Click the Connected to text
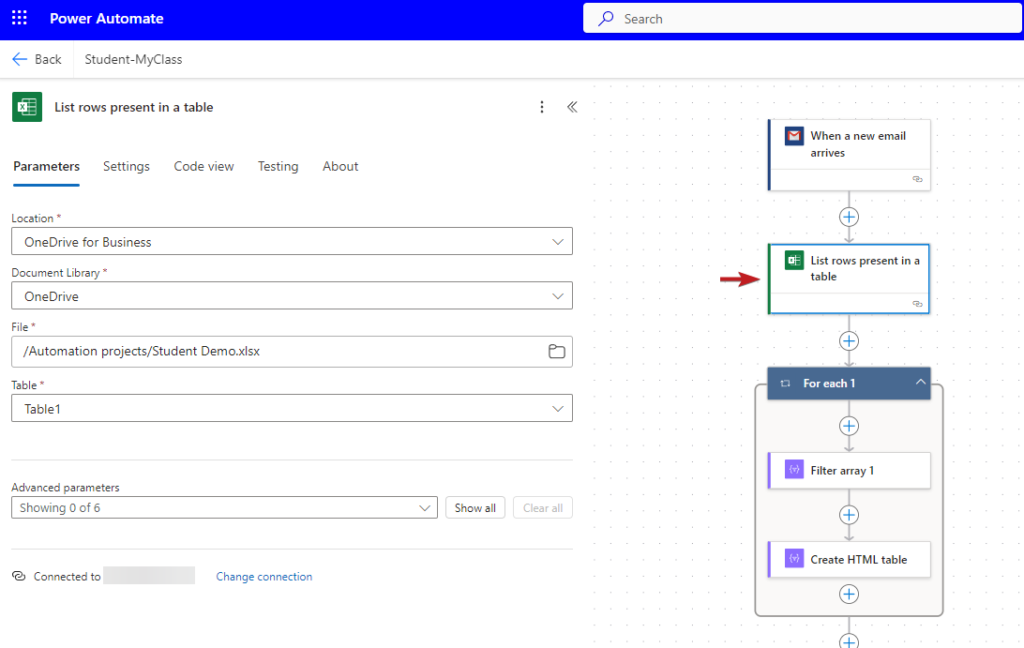This screenshot has height=648, width=1024. click(67, 576)
